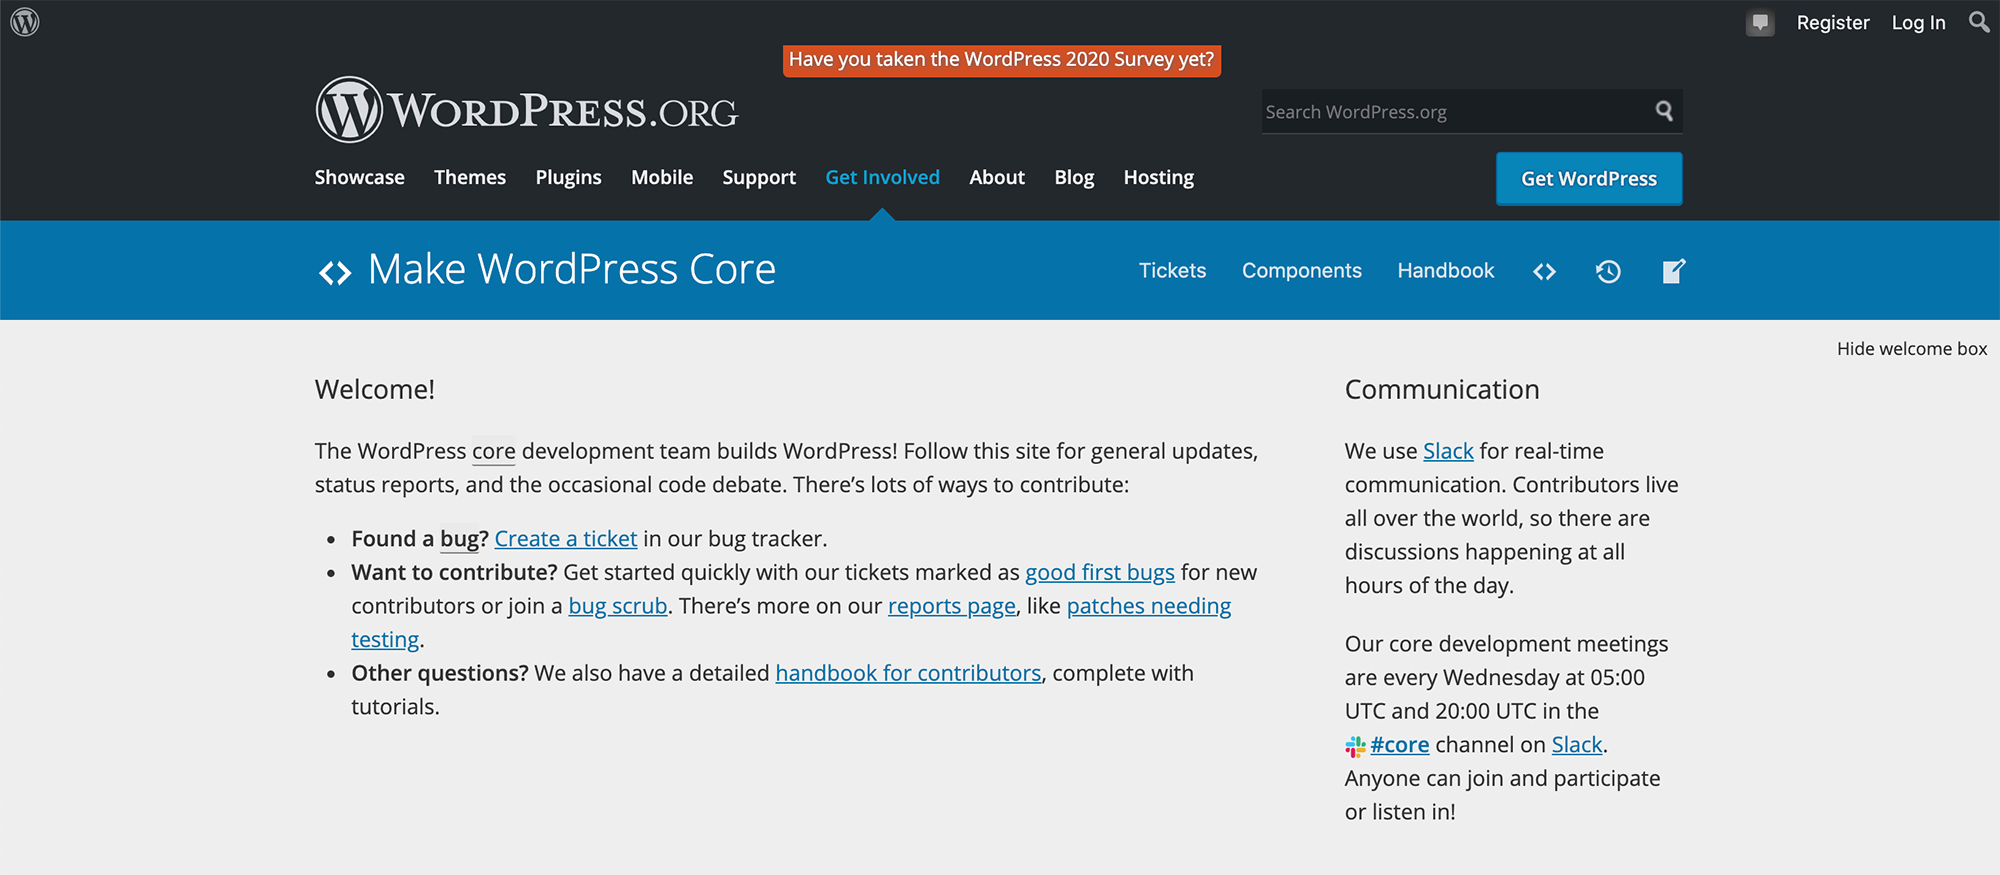2000x875 pixels.
Task: Hide the welcome box
Action: 1911,349
